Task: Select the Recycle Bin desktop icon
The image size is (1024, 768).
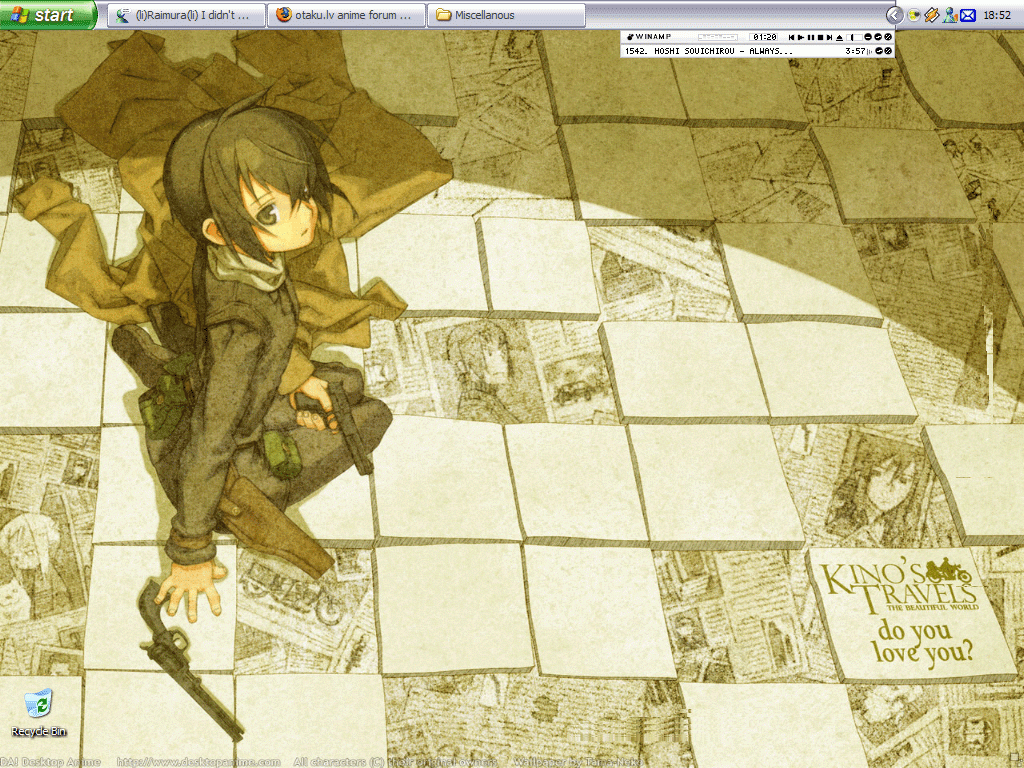Action: click(39, 712)
